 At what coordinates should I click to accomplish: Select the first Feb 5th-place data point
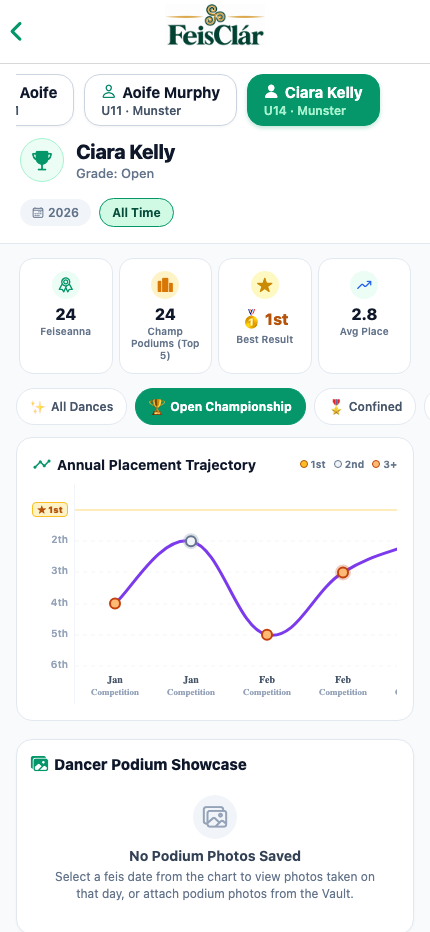[267, 635]
